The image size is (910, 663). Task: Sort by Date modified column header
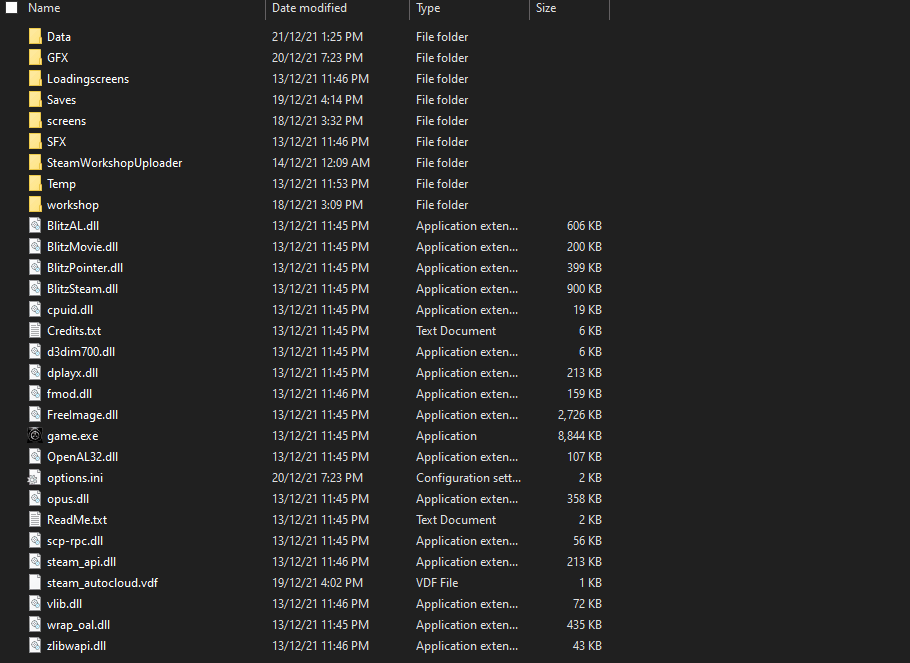[x=310, y=8]
